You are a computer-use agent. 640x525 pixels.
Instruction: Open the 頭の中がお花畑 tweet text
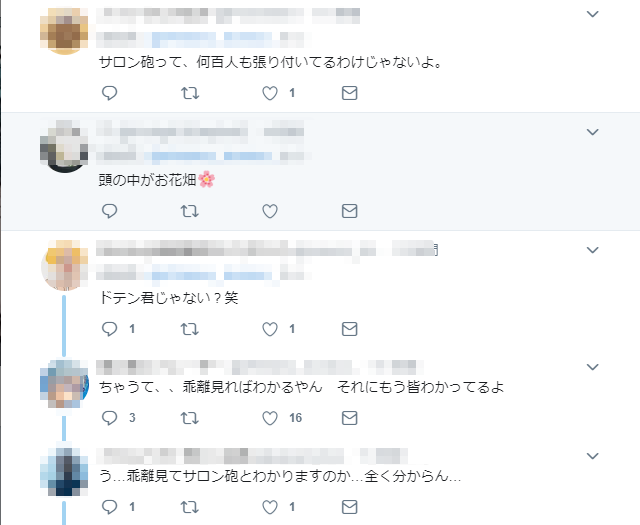[157, 179]
